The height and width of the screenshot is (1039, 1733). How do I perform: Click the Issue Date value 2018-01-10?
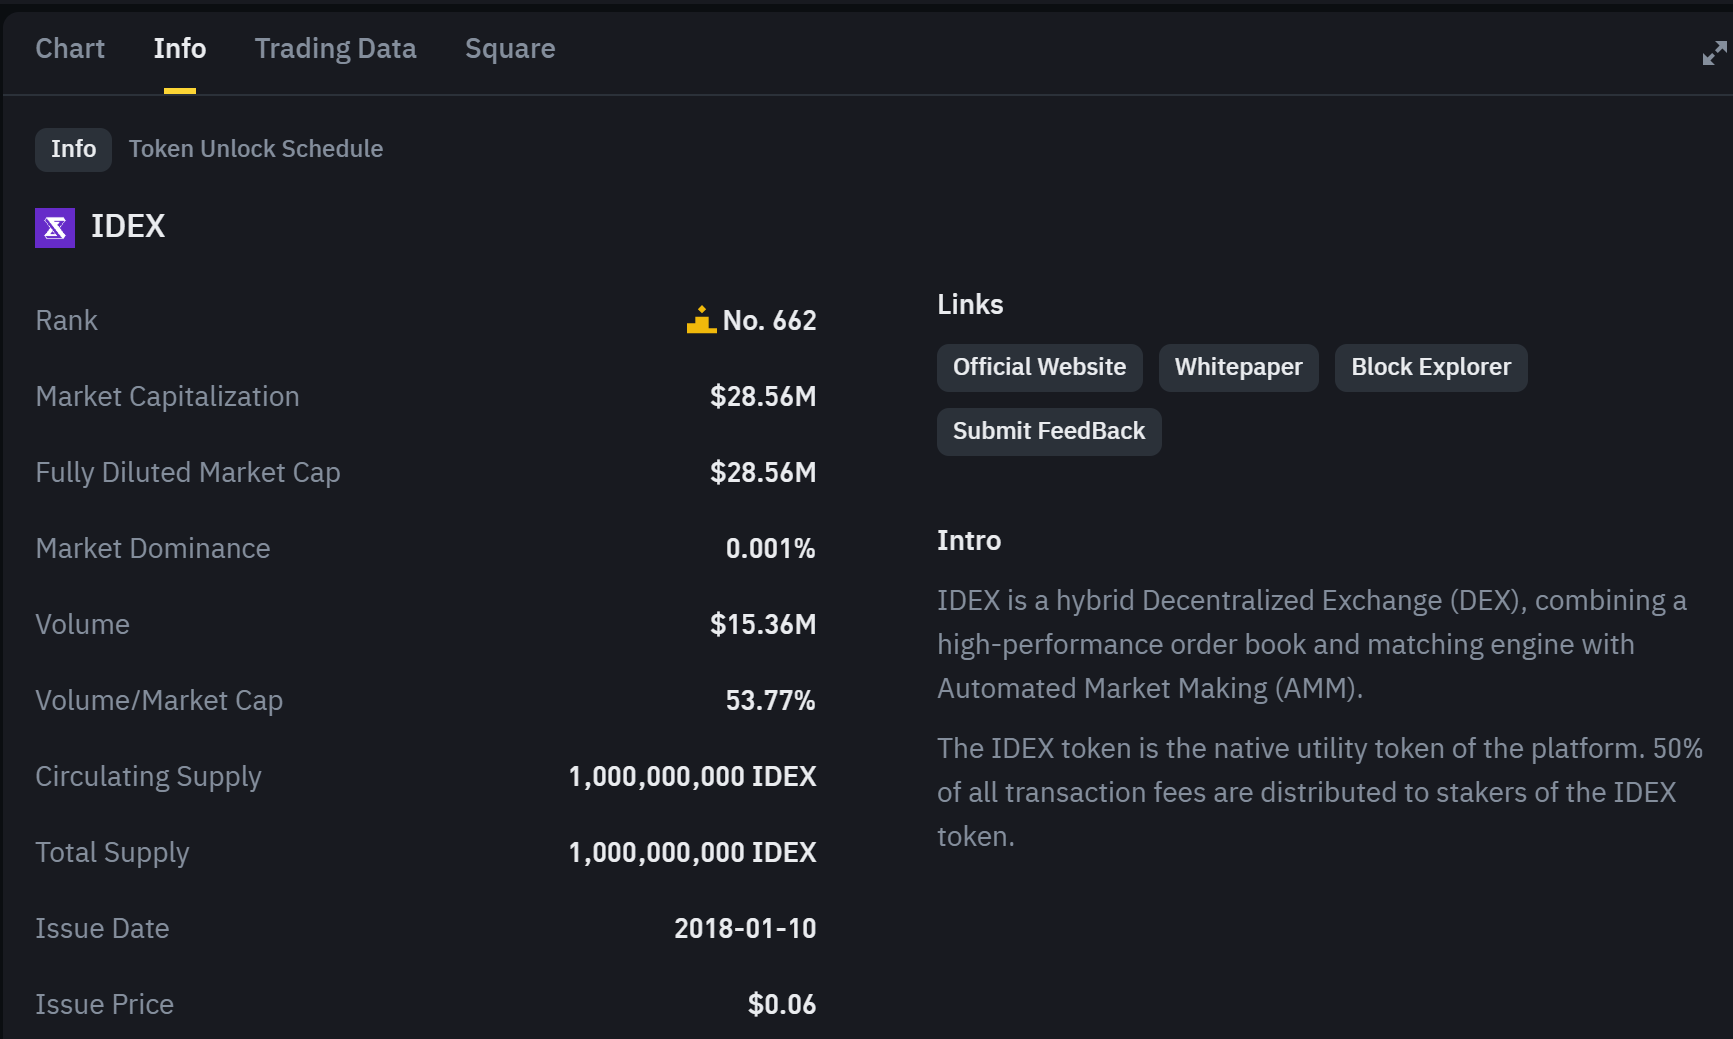click(745, 928)
